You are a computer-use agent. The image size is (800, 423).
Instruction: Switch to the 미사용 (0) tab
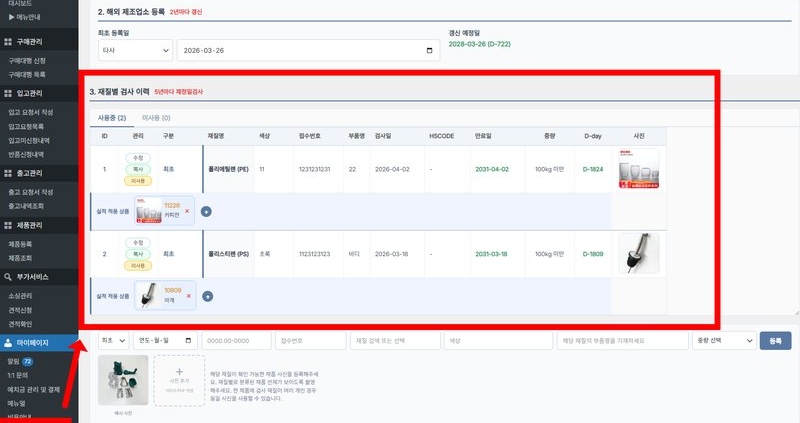click(155, 118)
